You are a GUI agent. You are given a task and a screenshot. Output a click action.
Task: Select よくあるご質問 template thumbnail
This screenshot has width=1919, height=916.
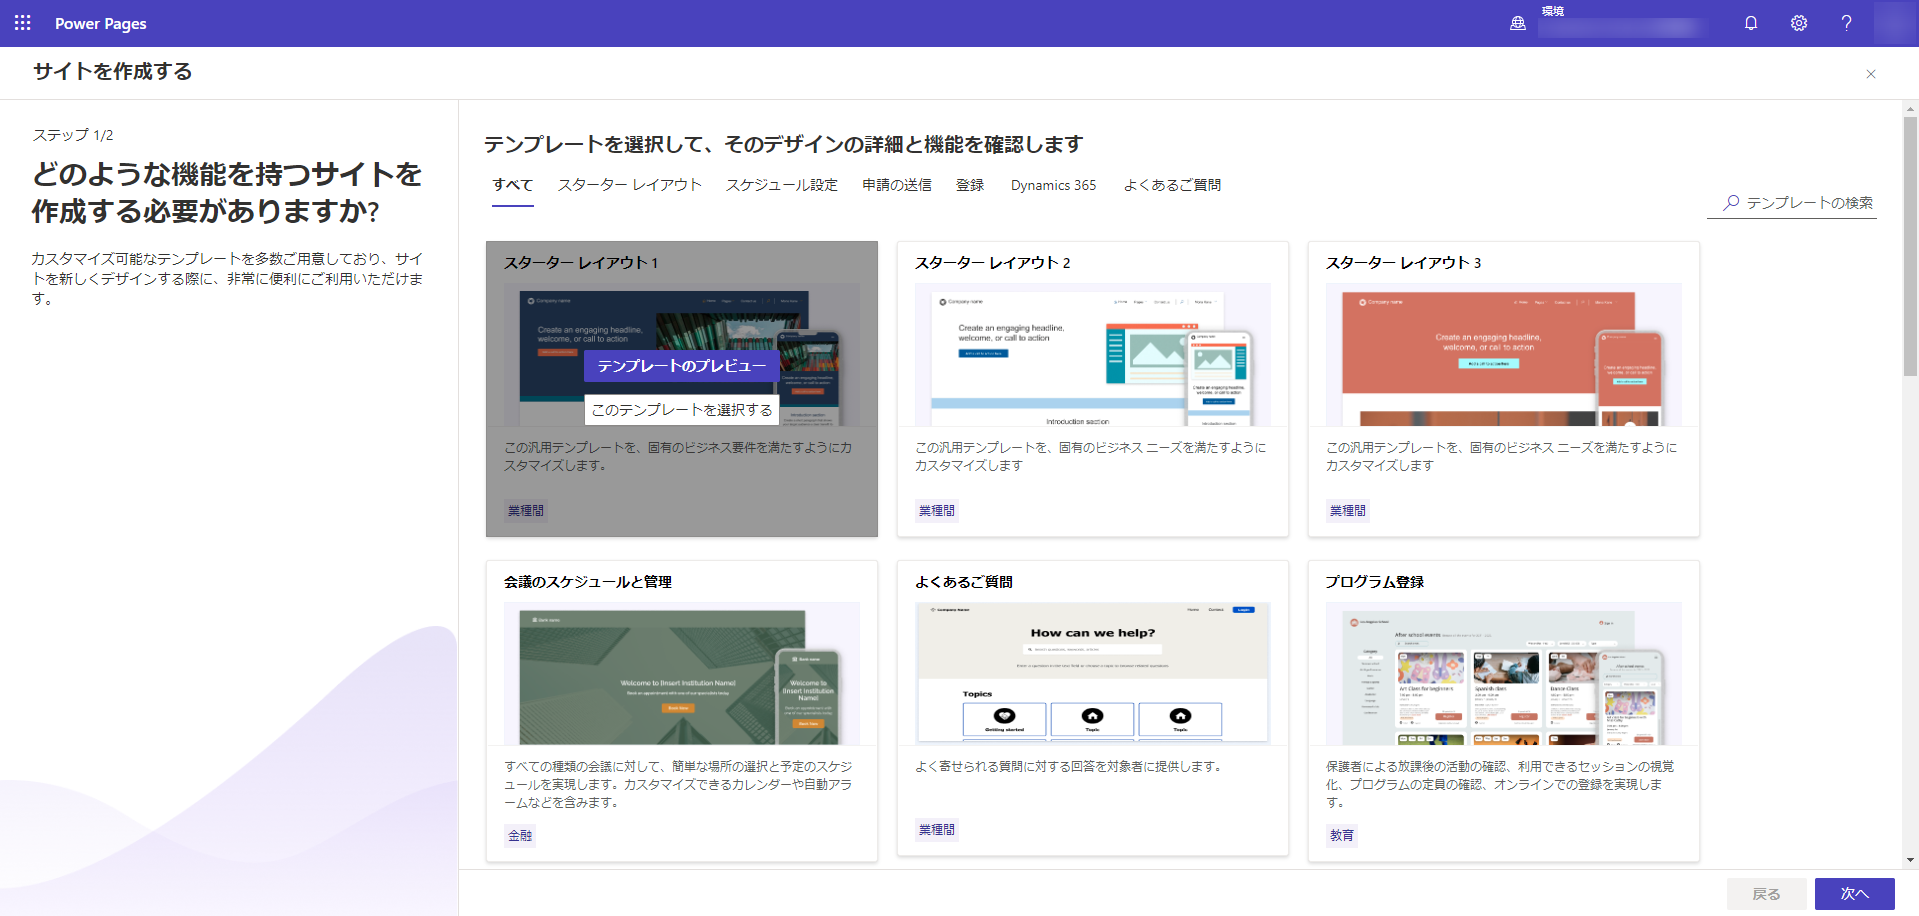(x=1093, y=674)
